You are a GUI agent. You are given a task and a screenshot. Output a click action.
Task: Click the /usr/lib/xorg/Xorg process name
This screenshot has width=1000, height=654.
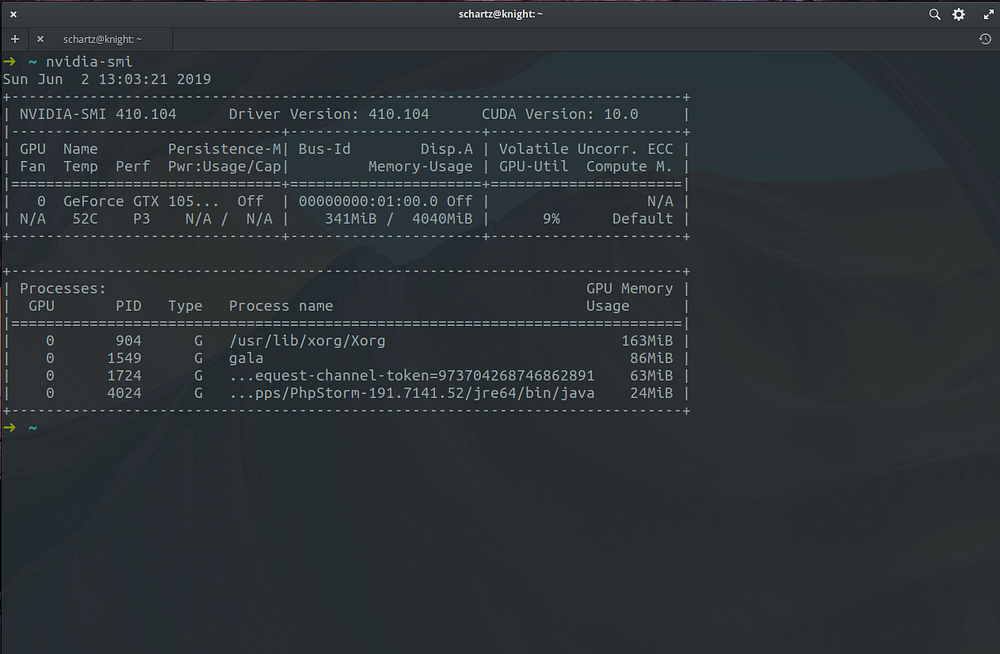(x=307, y=341)
